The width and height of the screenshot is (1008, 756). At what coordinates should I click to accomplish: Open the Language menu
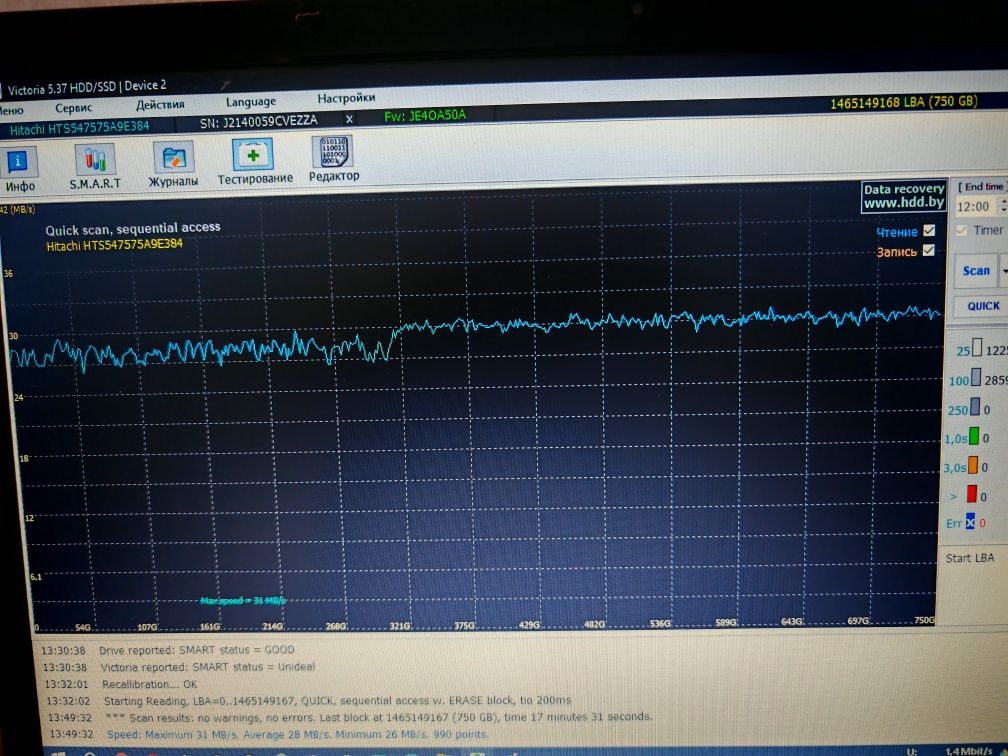coord(251,102)
